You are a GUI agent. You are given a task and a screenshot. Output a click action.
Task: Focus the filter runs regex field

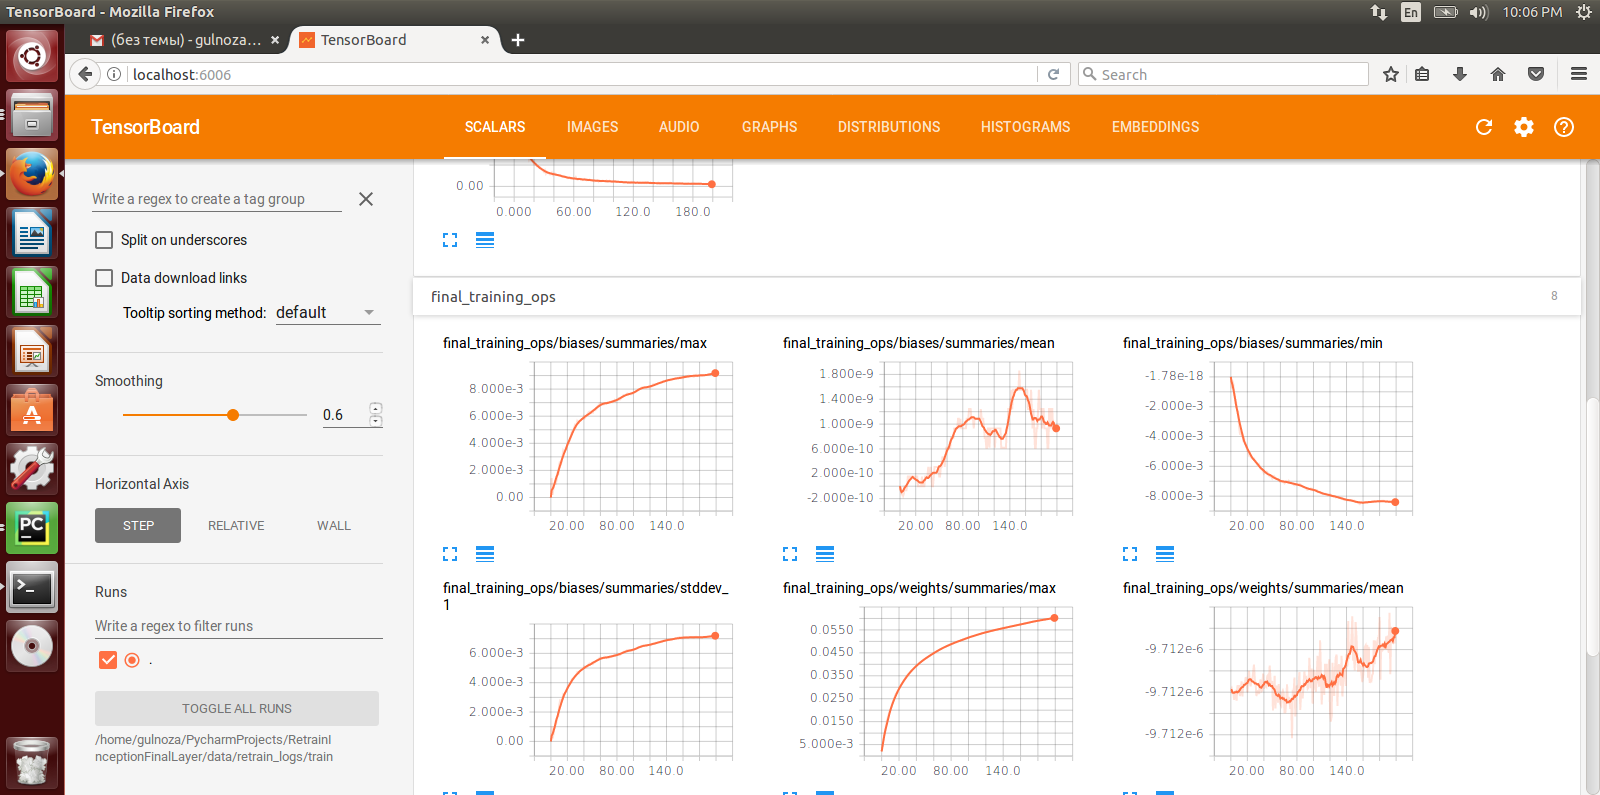(239, 626)
